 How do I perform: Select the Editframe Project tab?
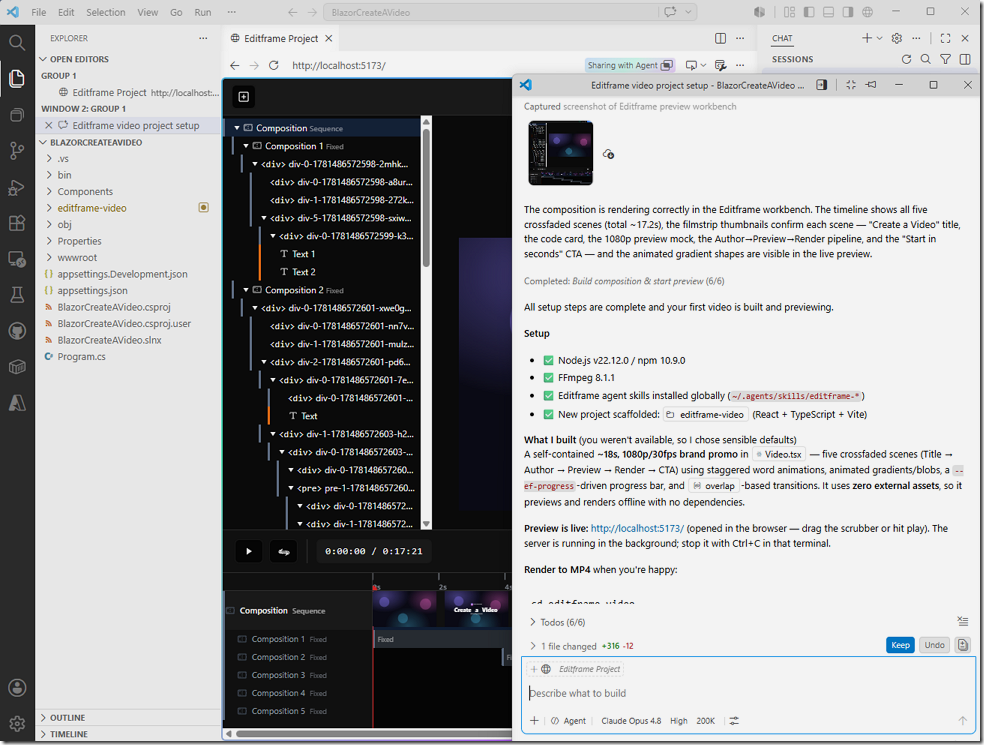[281, 38]
